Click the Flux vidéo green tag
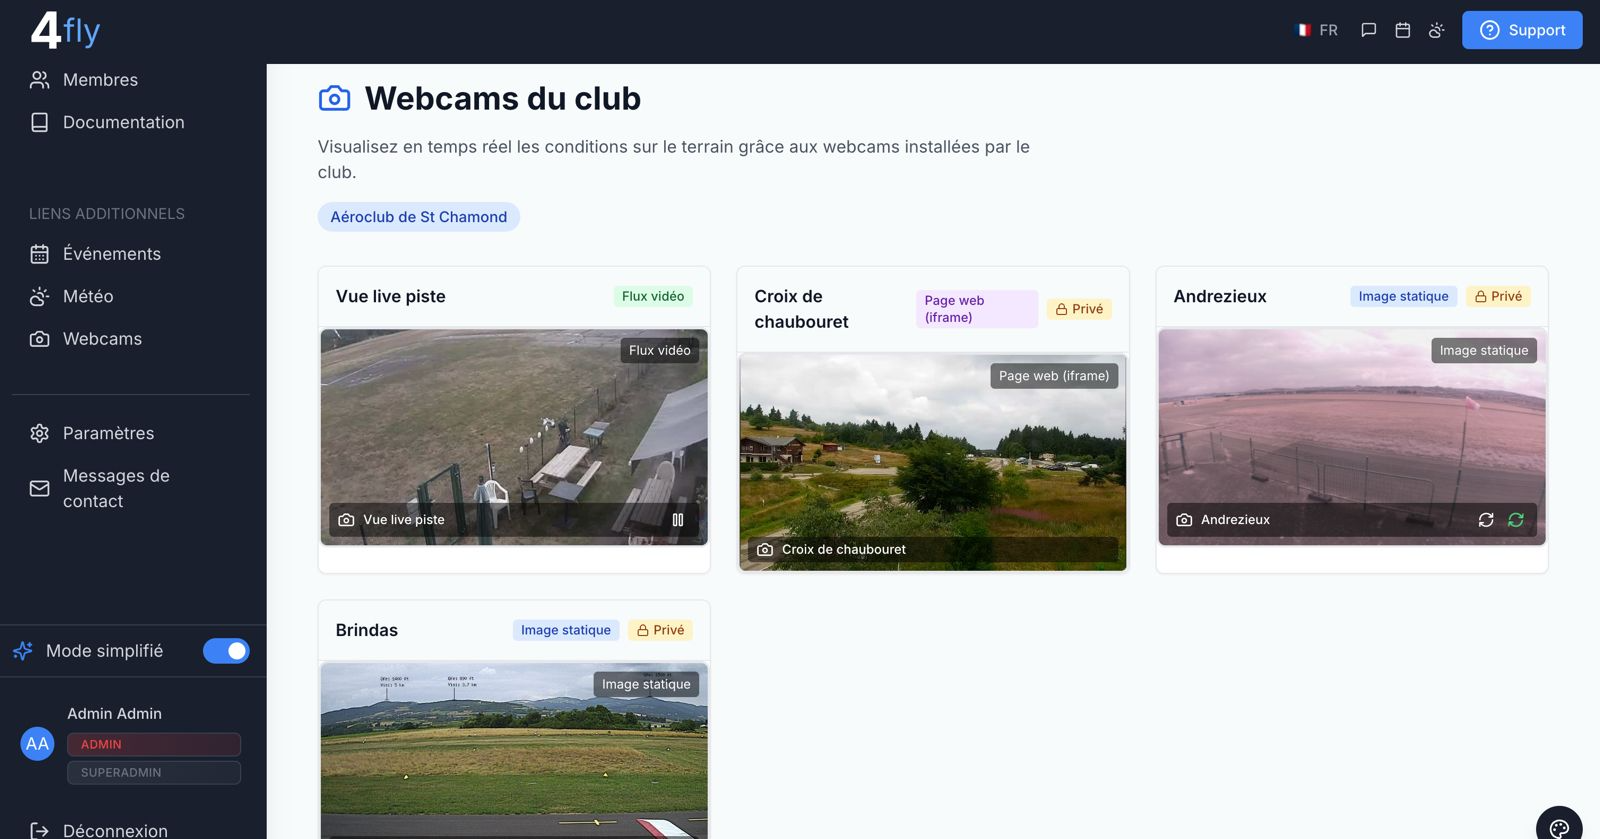Screen dimensions: 1600x839 coord(653,296)
